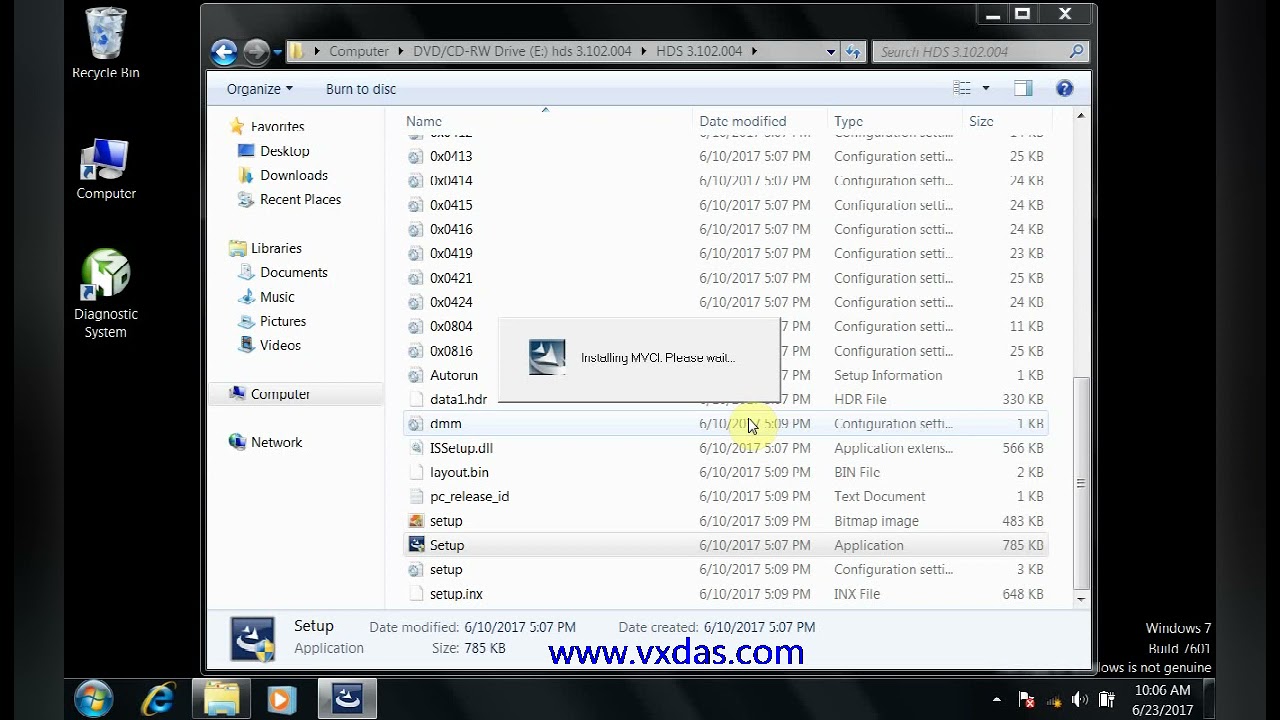Expand the Computer breadcrumb arrow
The image size is (1280, 720).
(x=402, y=51)
